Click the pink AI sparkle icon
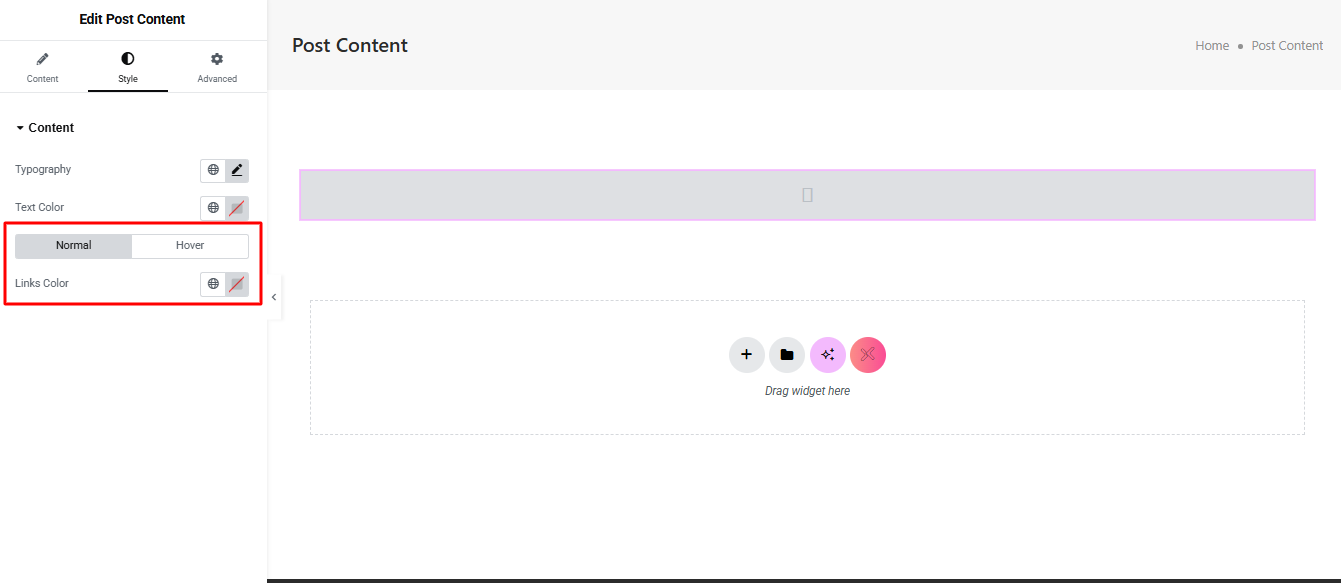This screenshot has height=583, width=1341. tap(828, 354)
